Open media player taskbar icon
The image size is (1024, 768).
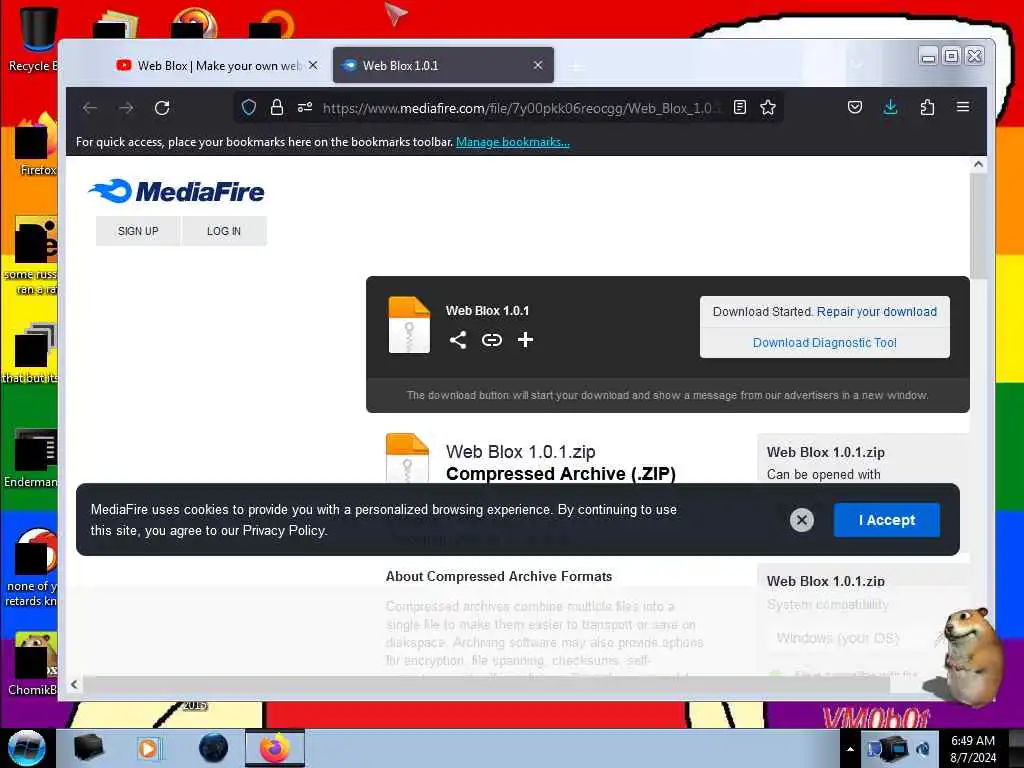point(150,748)
